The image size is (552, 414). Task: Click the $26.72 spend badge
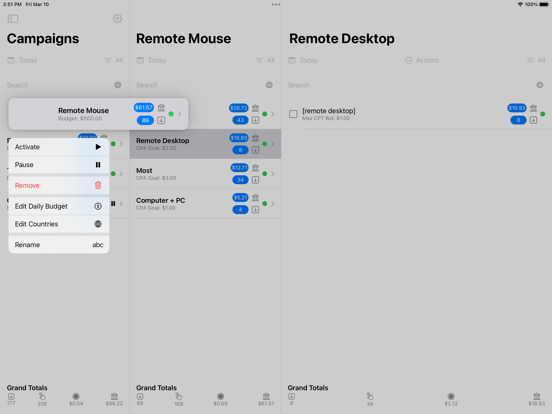click(x=239, y=108)
